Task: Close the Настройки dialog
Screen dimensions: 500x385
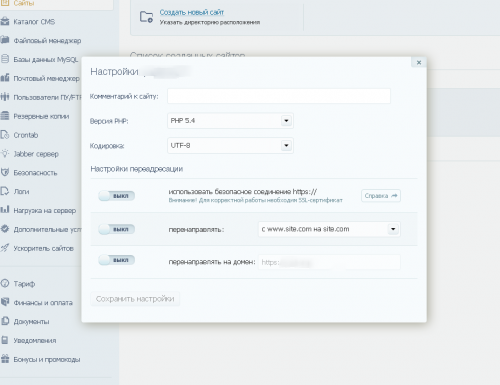Action: pyautogui.click(x=419, y=62)
